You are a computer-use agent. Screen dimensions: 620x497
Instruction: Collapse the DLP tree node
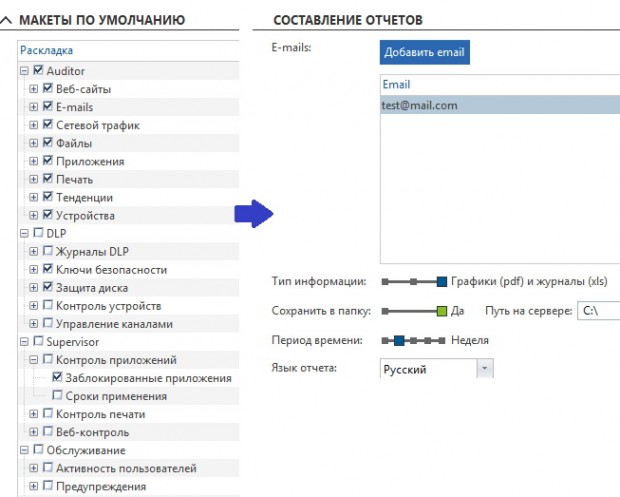click(x=24, y=234)
